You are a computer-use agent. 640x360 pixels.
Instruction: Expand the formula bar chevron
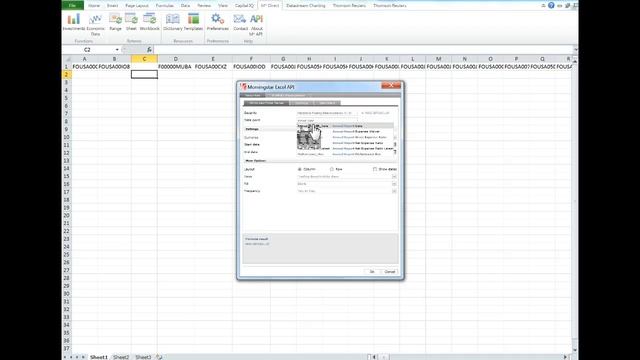point(576,50)
